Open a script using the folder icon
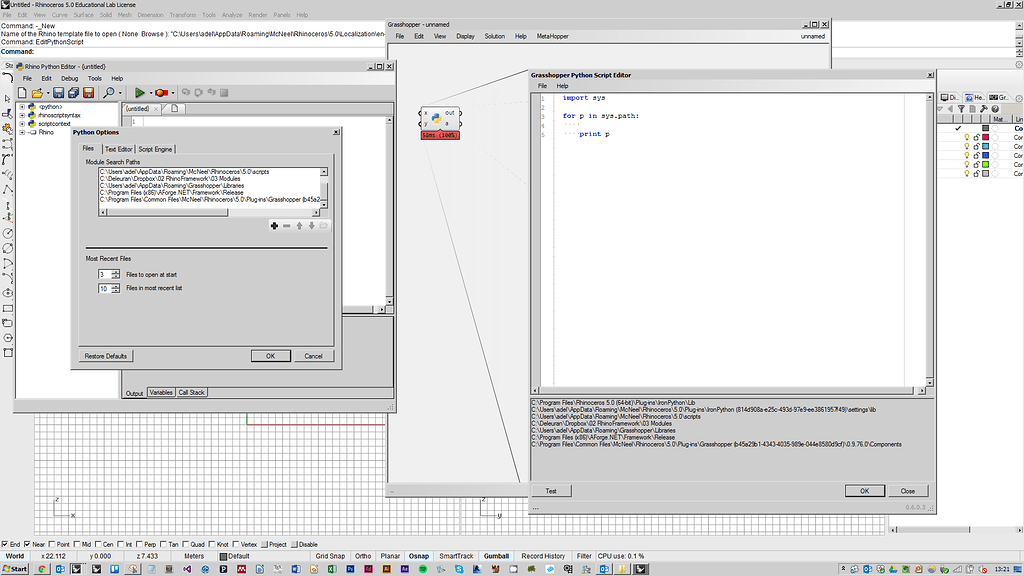The width and height of the screenshot is (1024, 576). point(38,92)
